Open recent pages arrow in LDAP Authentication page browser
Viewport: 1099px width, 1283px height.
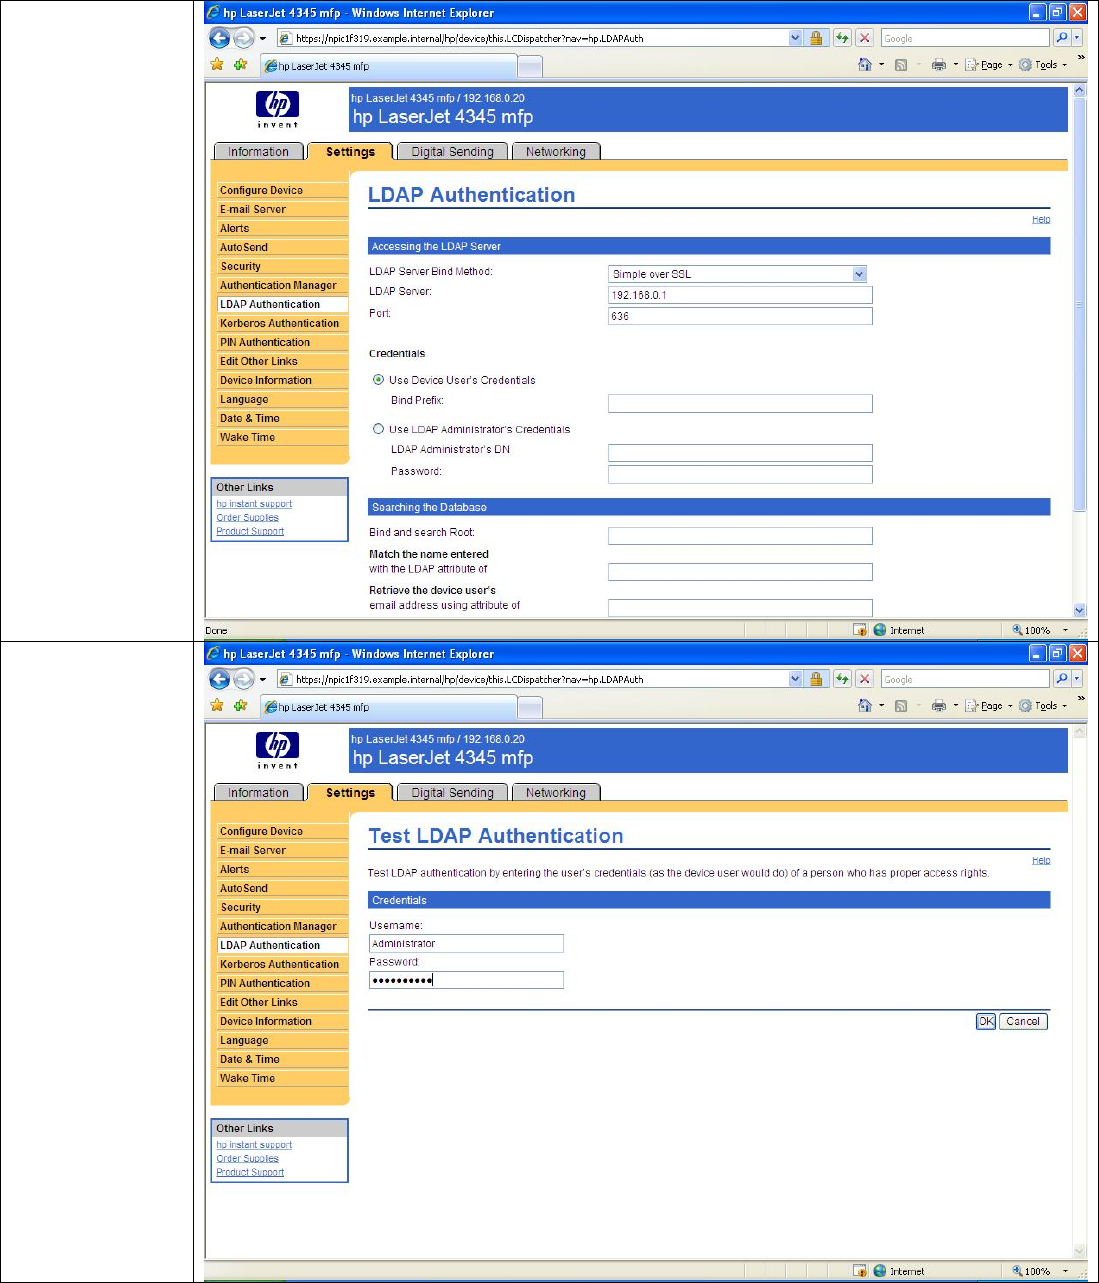click(x=263, y=38)
